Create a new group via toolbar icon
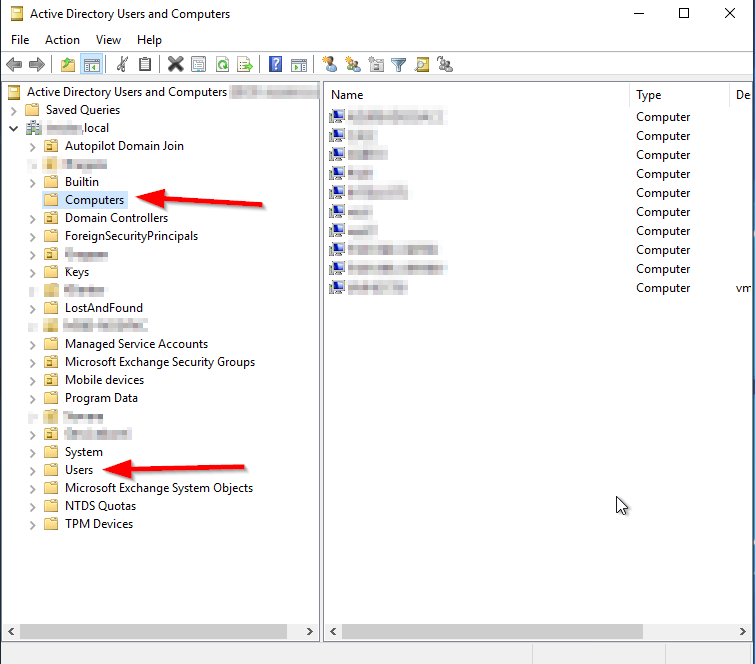This screenshot has height=664, width=755. pyautogui.click(x=353, y=64)
